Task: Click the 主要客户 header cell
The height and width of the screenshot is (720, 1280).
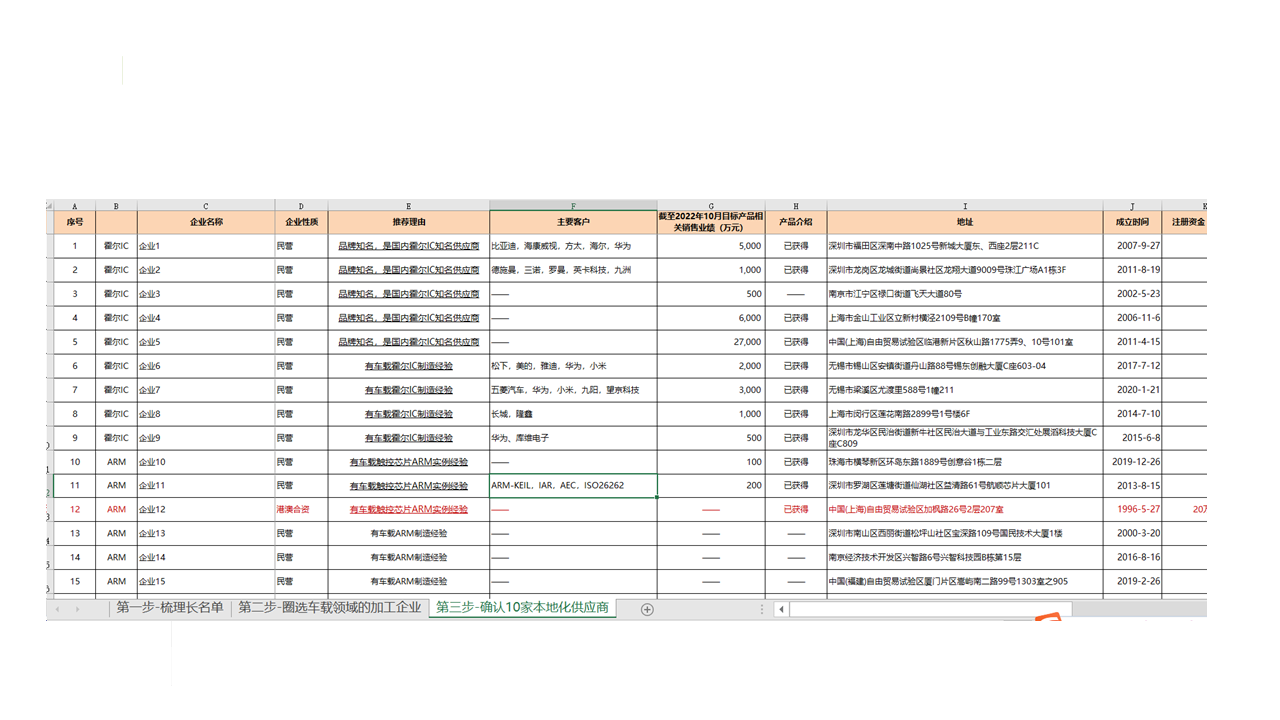Action: (573, 222)
